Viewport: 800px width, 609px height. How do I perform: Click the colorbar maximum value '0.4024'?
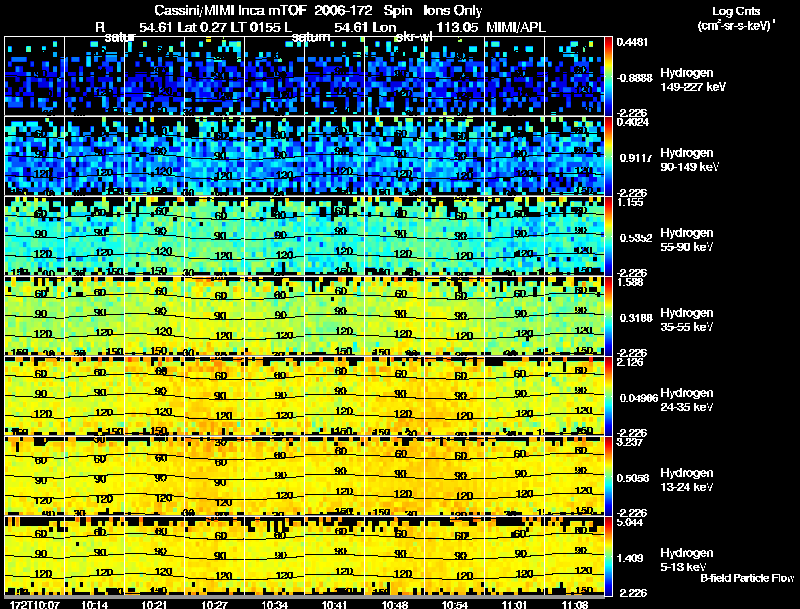pyautogui.click(x=632, y=122)
